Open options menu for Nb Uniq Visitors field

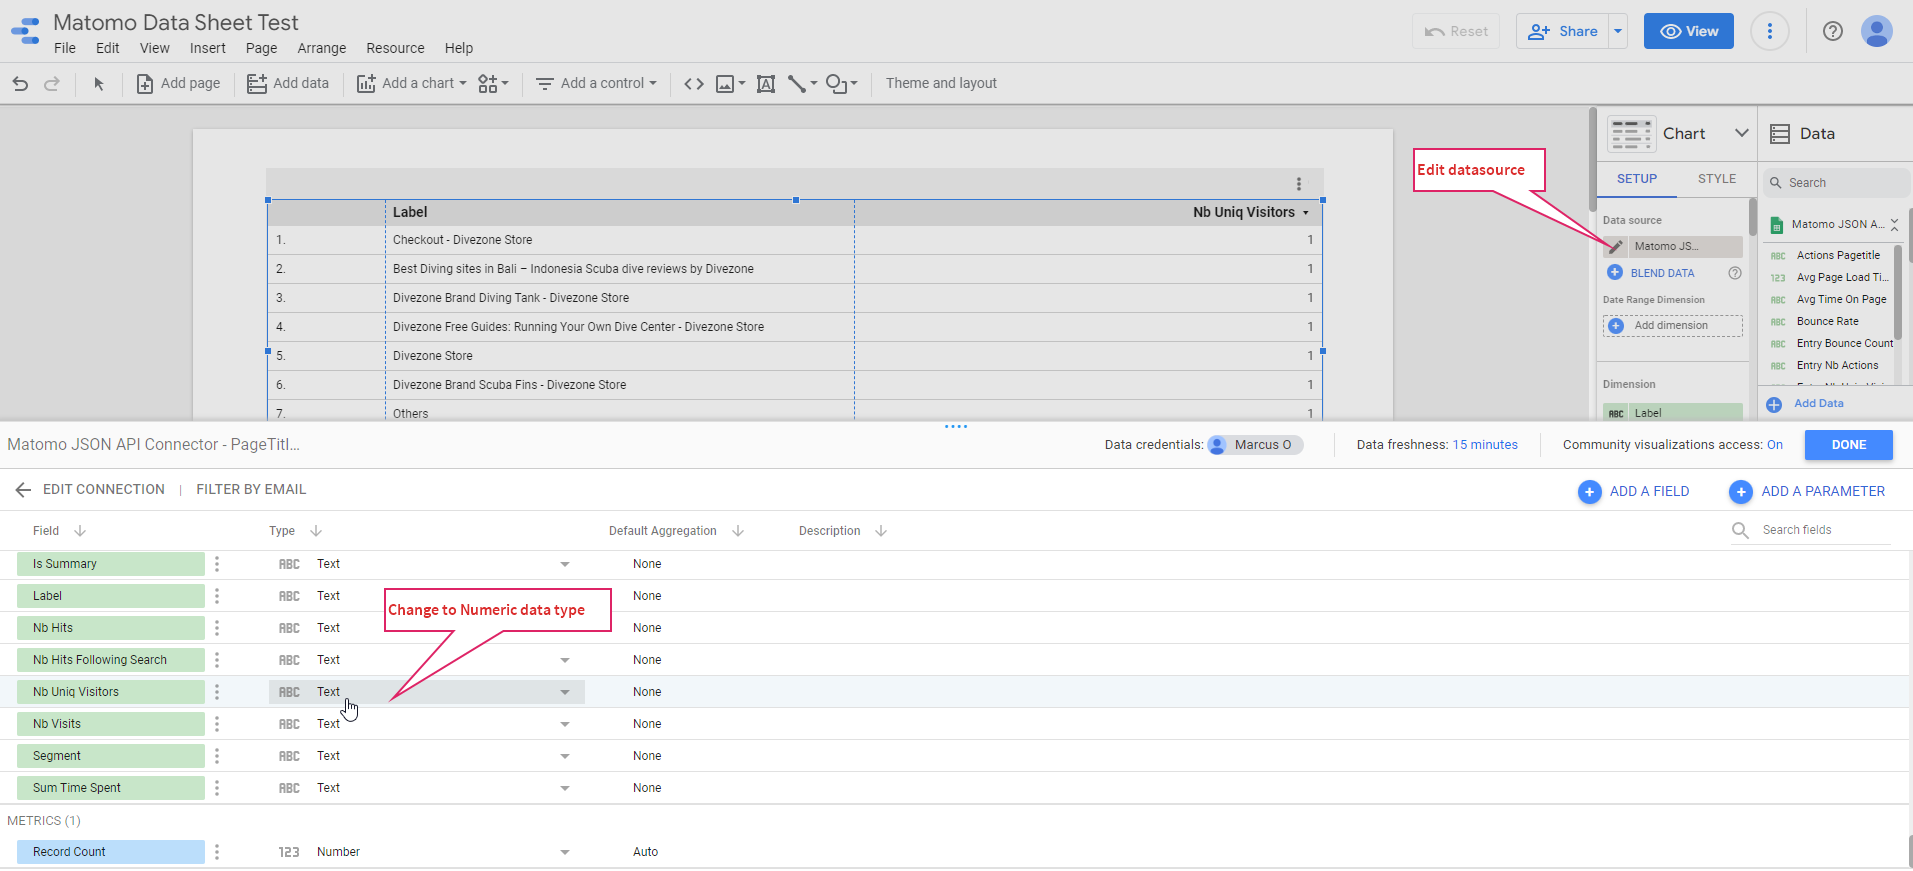click(x=217, y=692)
